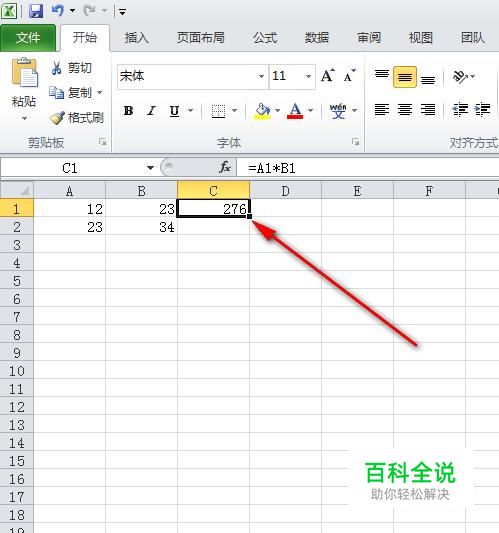Screen dimensions: 499x533
Task: Activate 格式刷 format painter
Action: (x=76, y=118)
